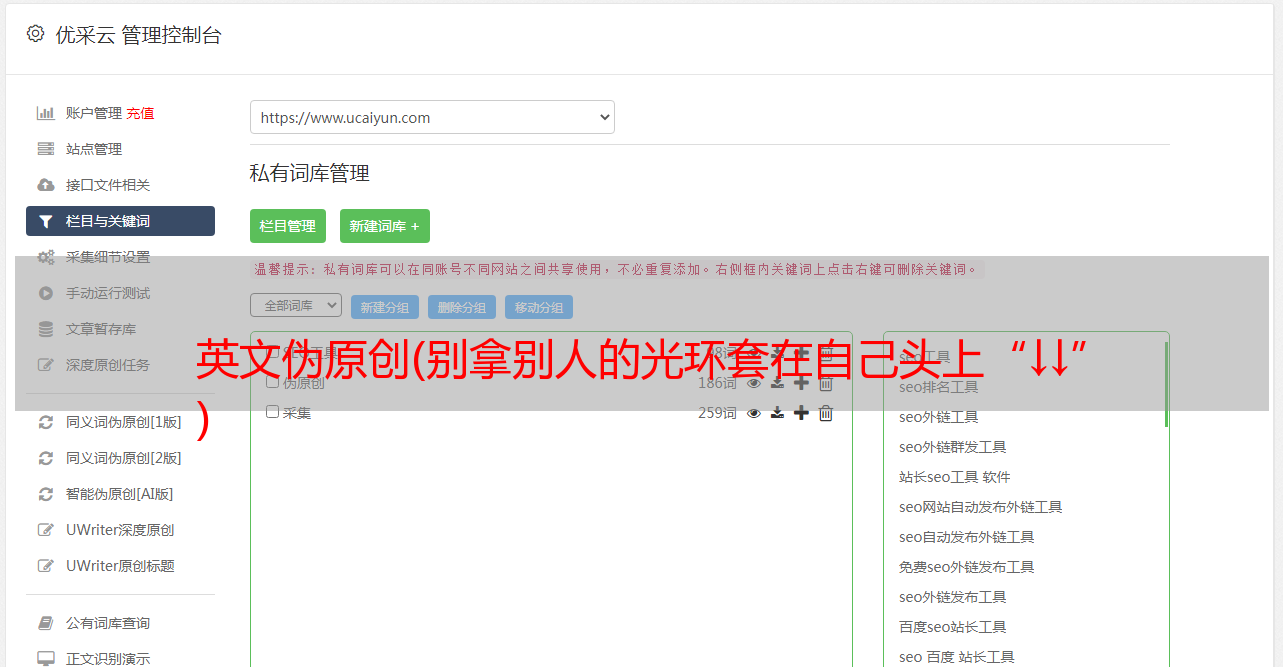Click the keyword list's green scrollbar

(1166, 385)
